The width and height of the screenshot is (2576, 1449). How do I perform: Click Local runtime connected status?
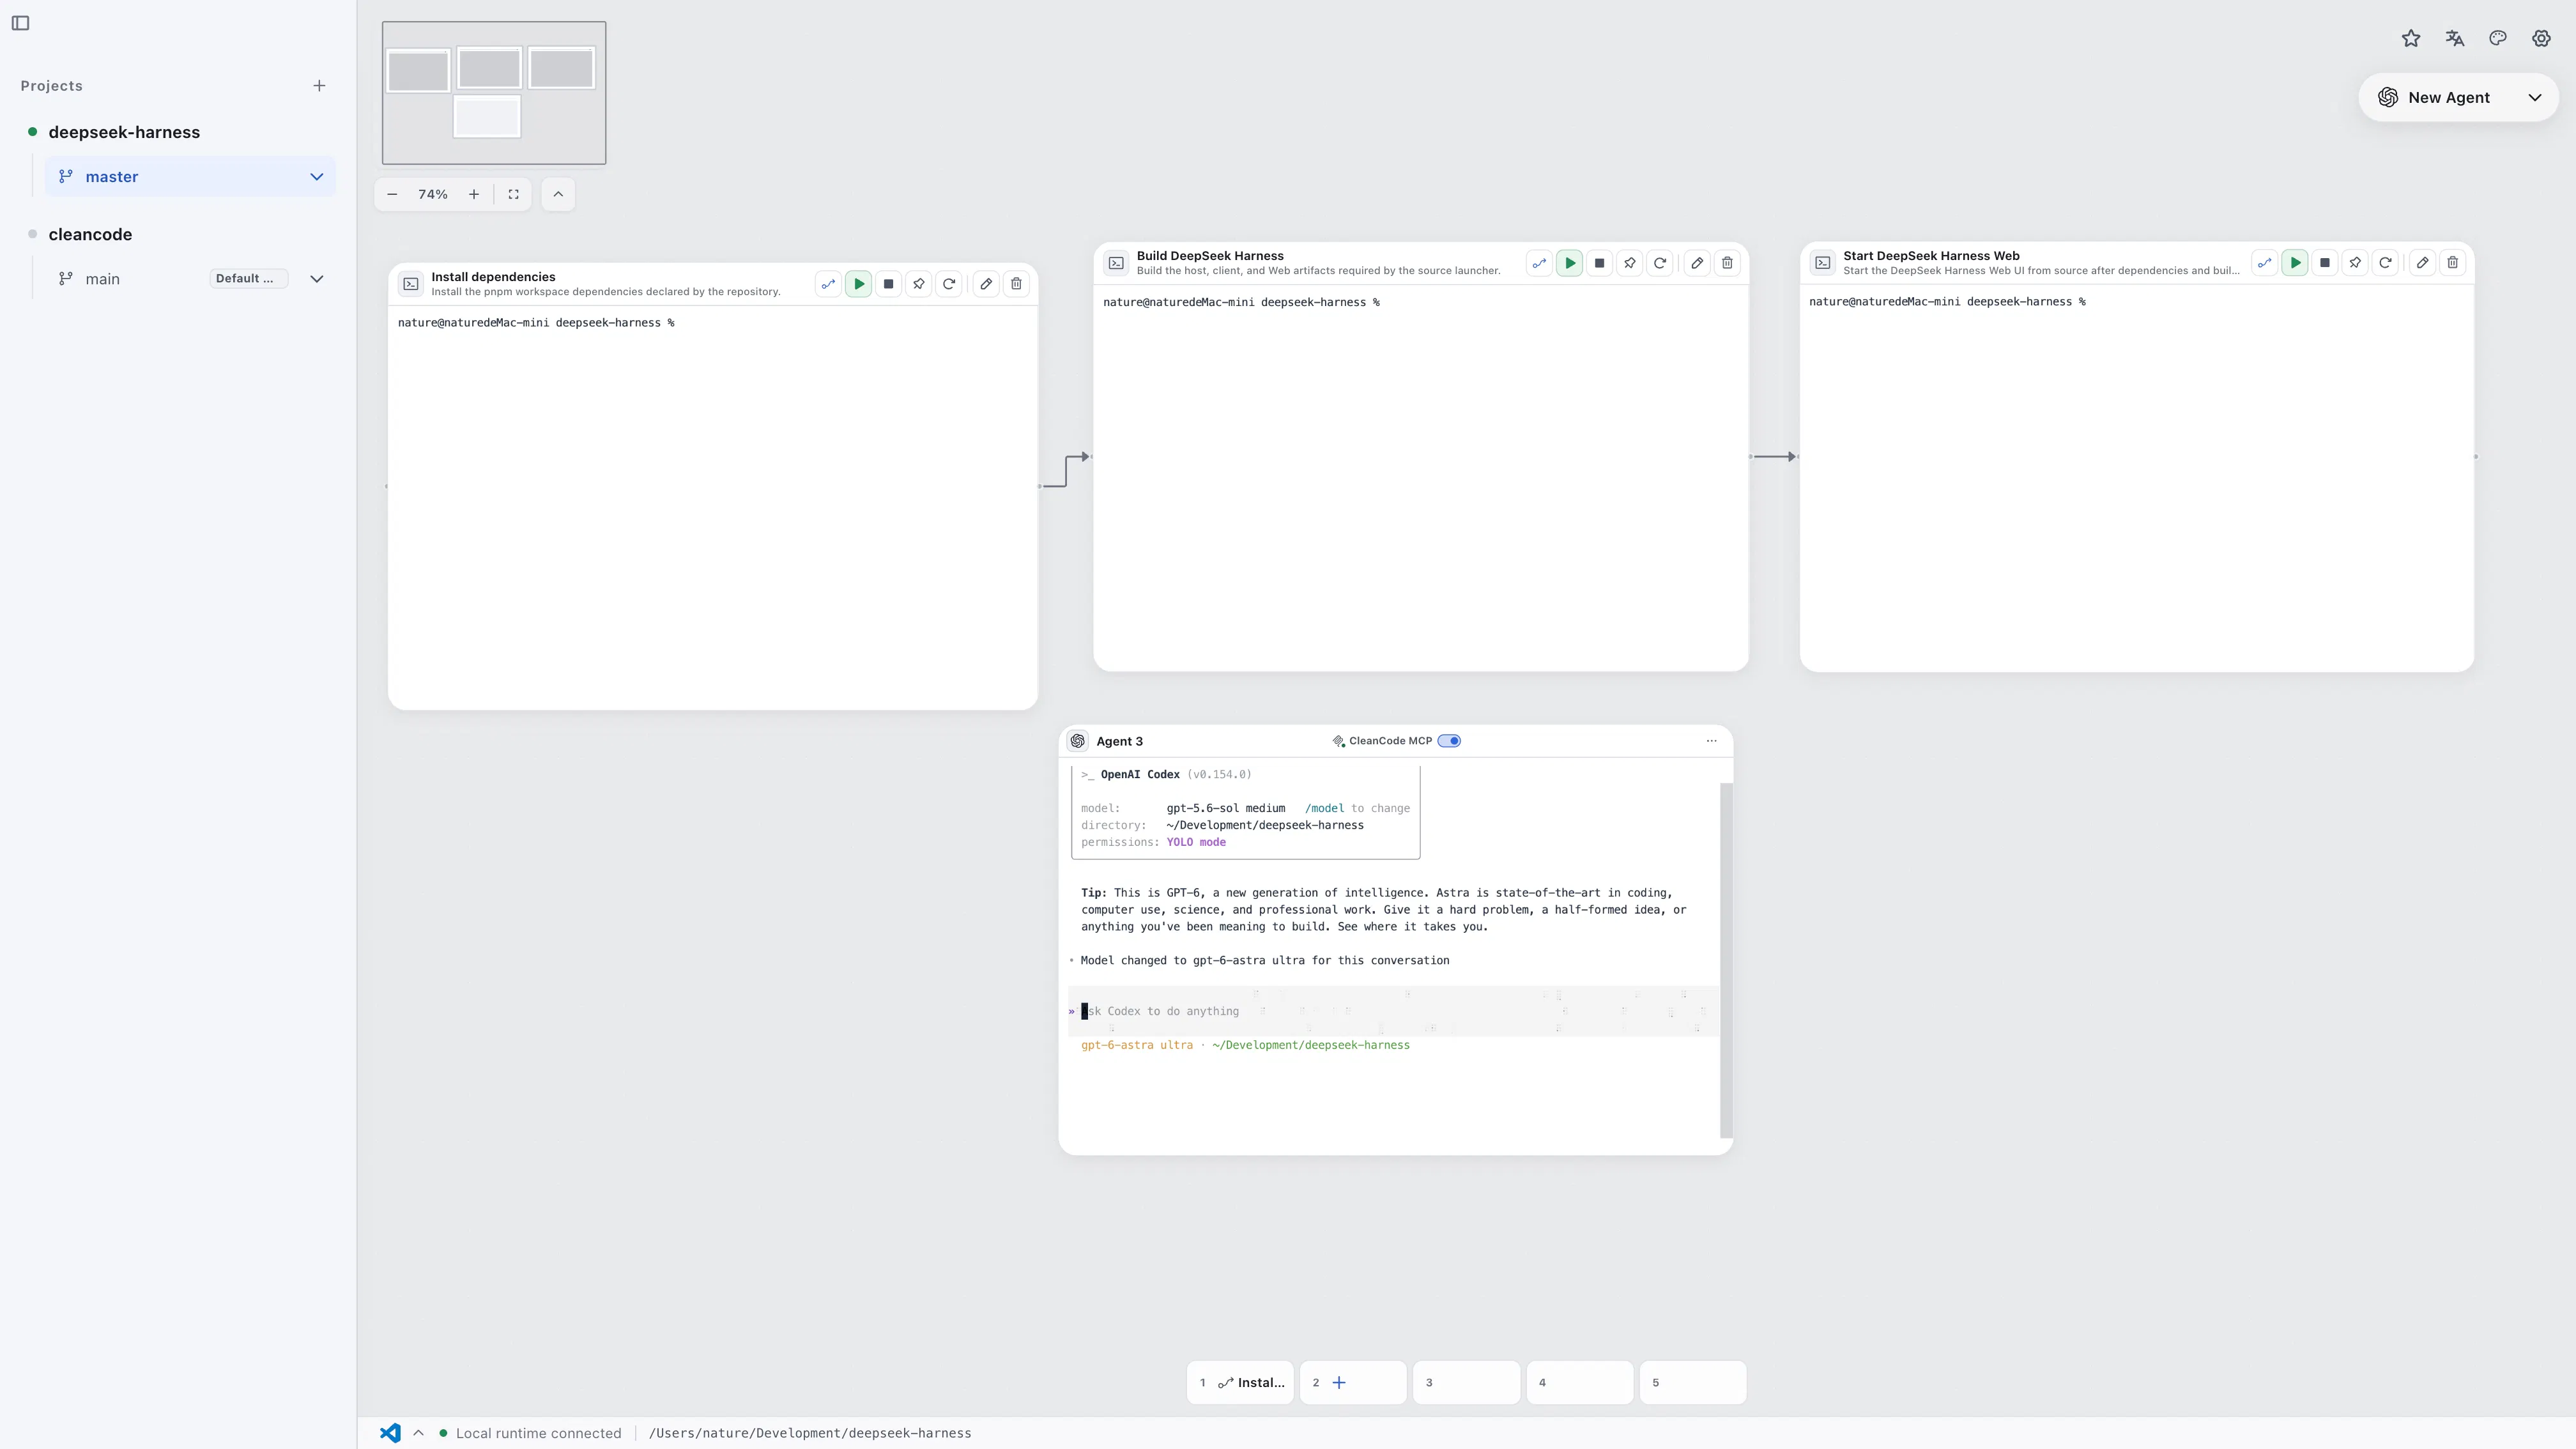click(530, 1433)
